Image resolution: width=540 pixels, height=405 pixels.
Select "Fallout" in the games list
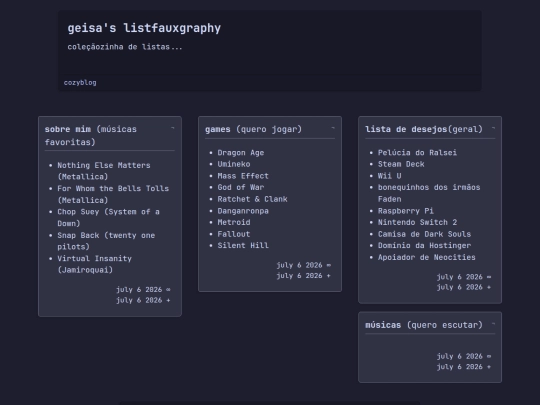coord(234,234)
